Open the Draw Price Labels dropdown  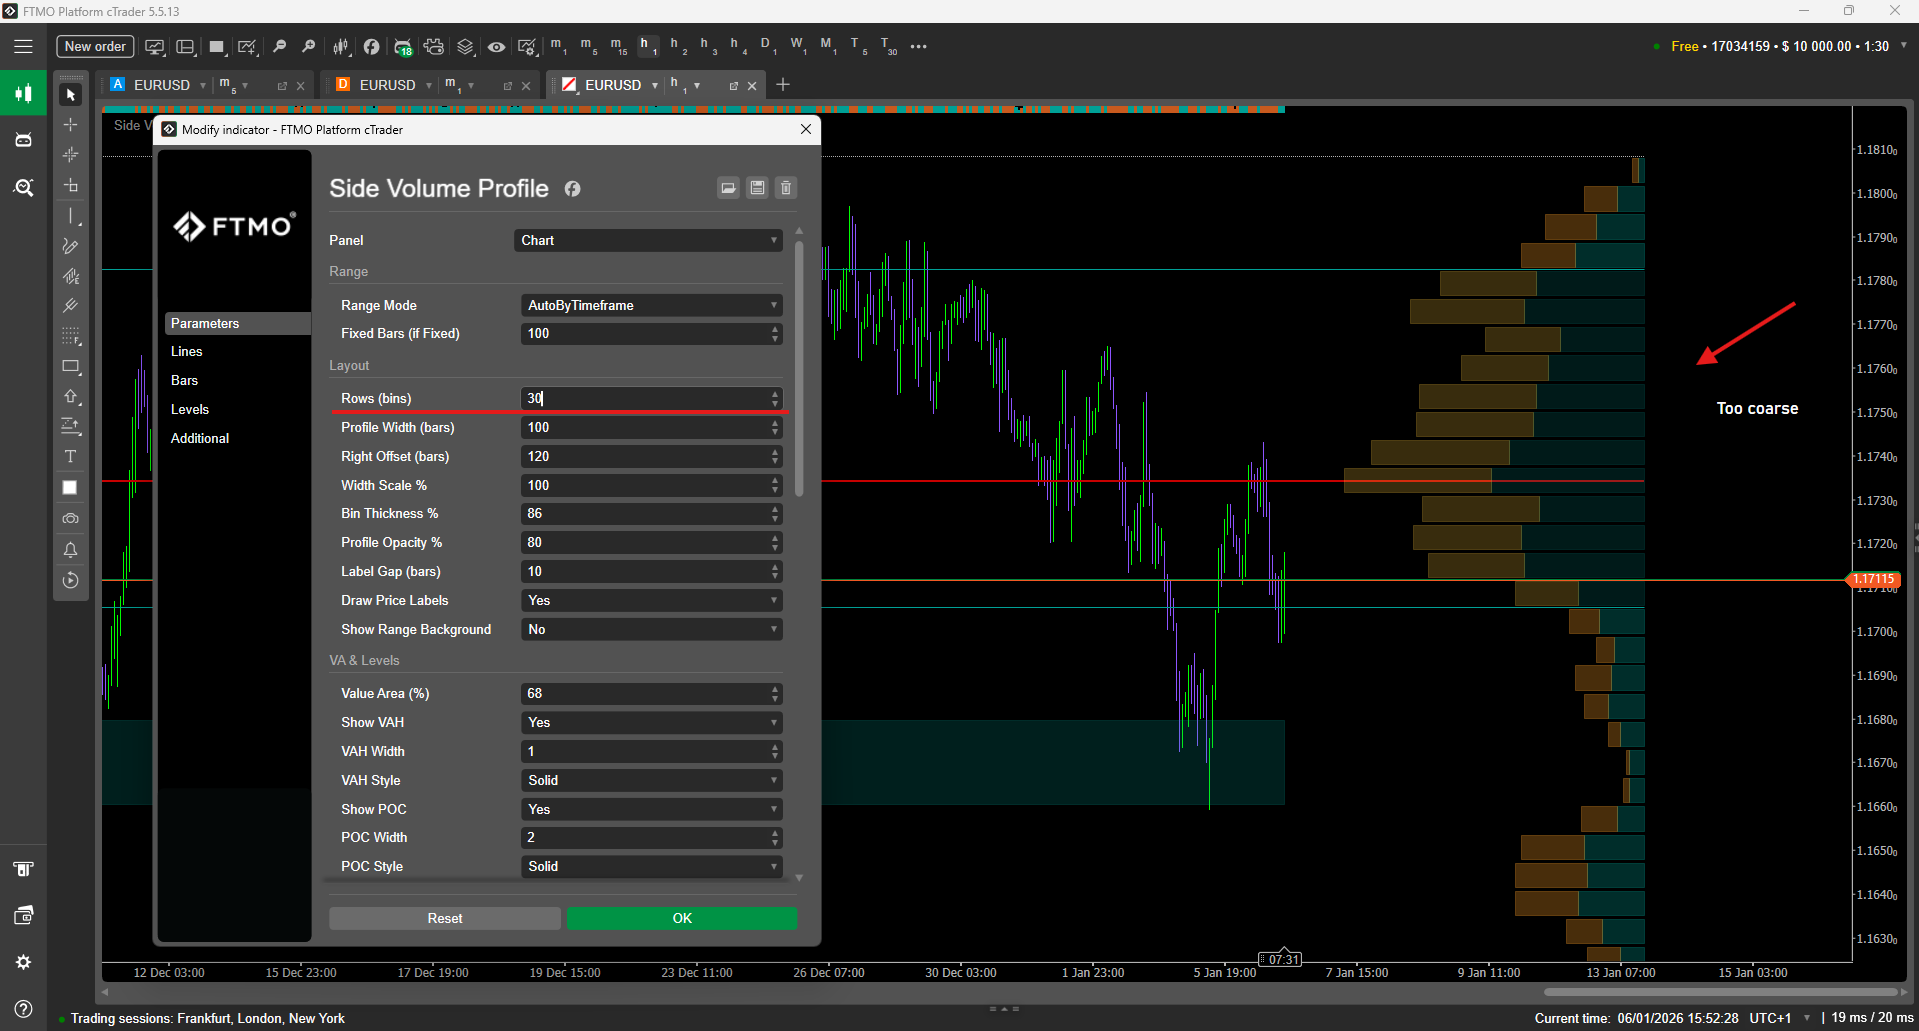point(650,601)
